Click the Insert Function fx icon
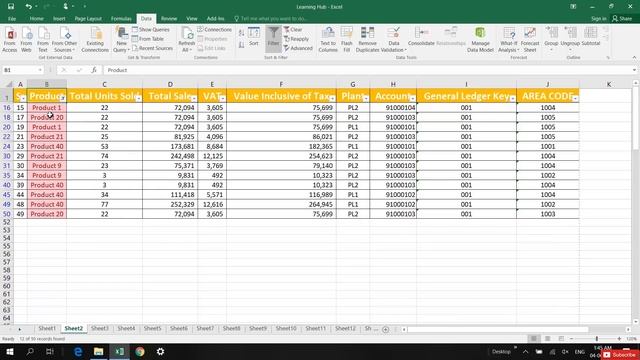This screenshot has height=360, width=640. pos(94,70)
